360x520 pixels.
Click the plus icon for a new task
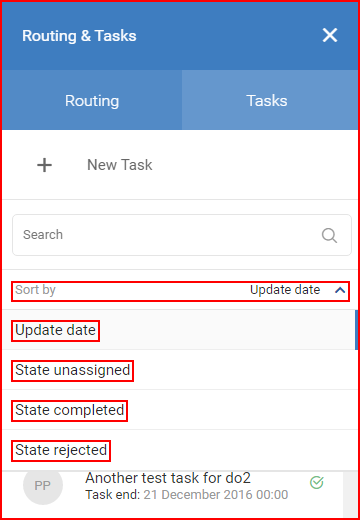[44, 165]
